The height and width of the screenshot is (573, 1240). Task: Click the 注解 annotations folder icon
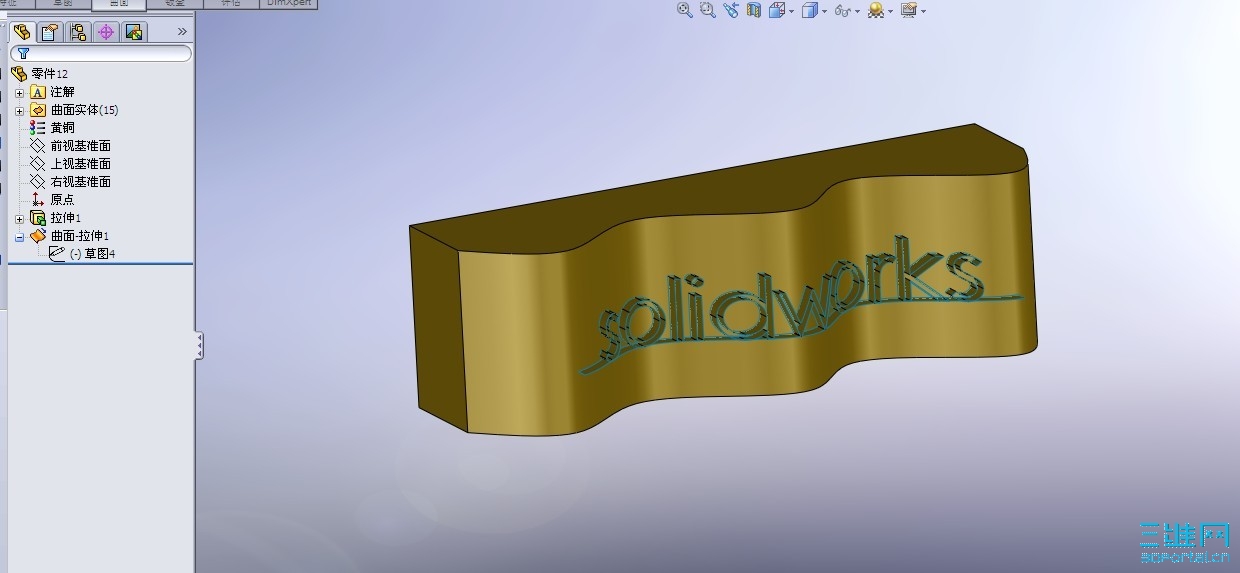pyautogui.click(x=38, y=92)
